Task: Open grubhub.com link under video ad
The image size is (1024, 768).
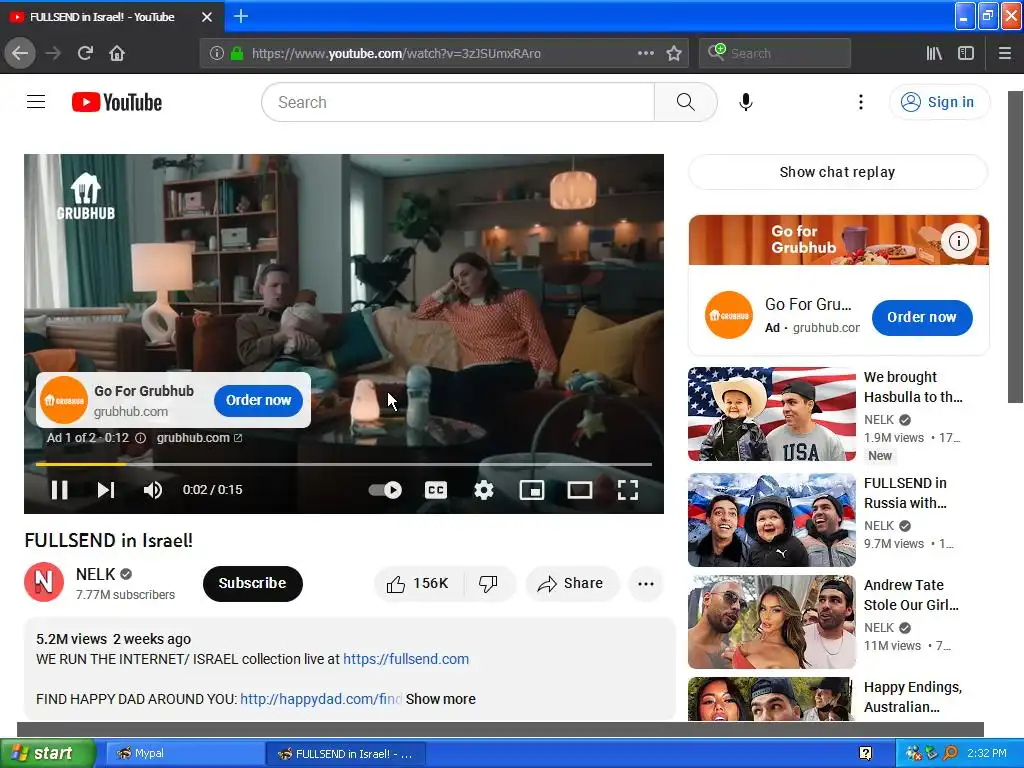Action: tap(199, 438)
